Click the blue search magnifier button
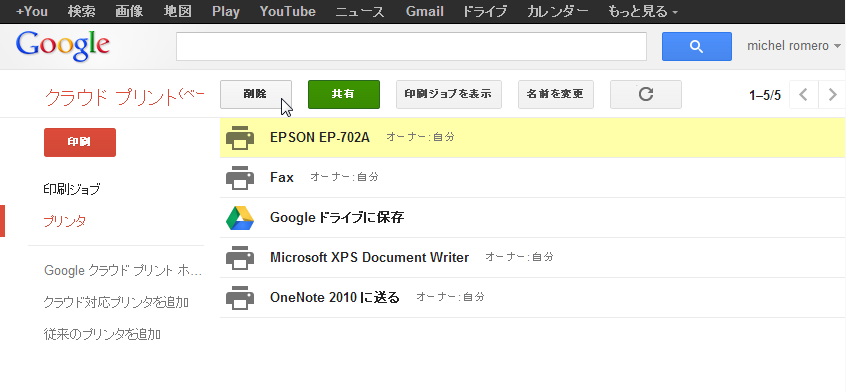Screen dimensions: 846x392 [697, 46]
